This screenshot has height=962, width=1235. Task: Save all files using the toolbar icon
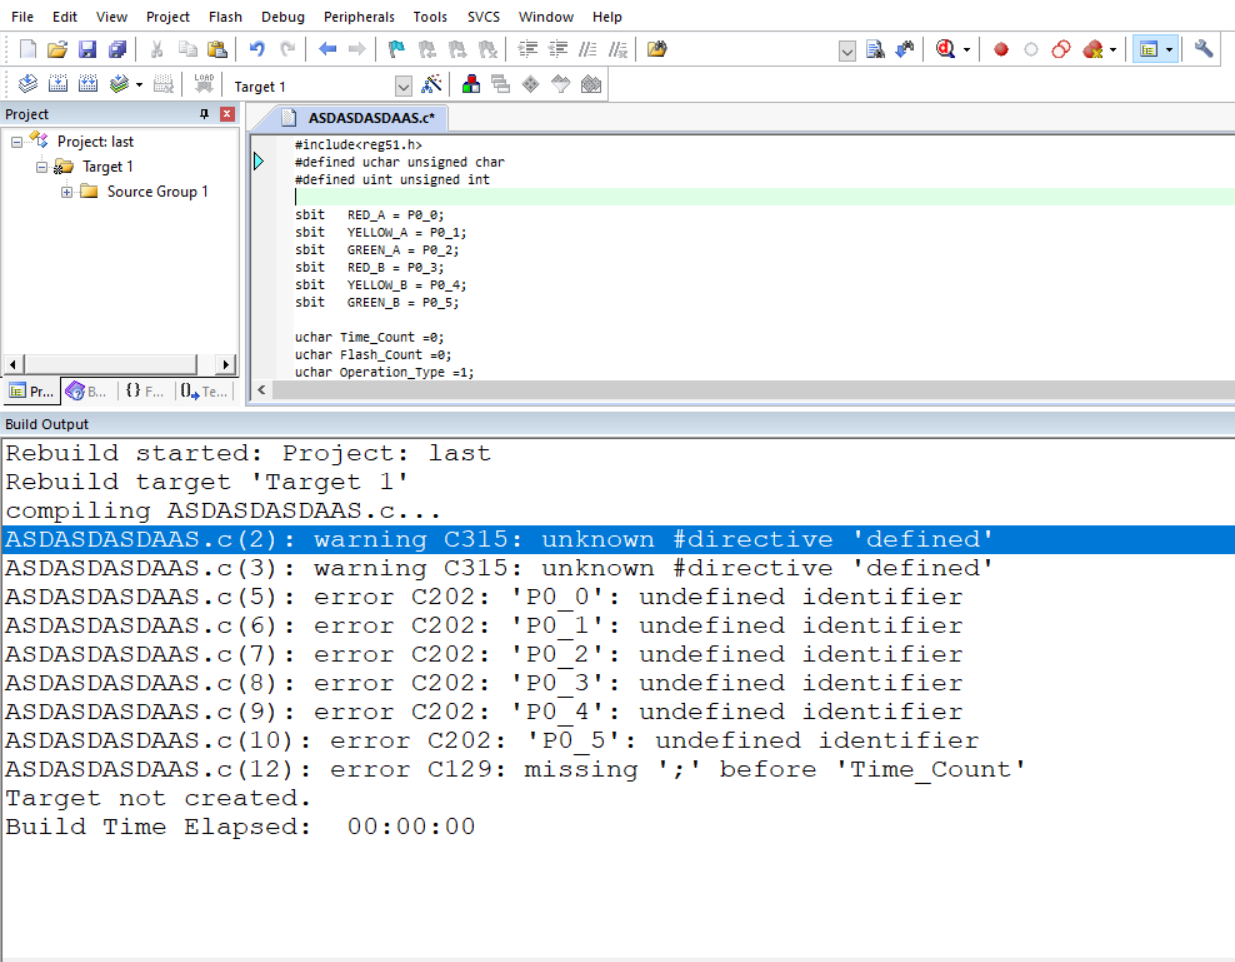[x=117, y=49]
